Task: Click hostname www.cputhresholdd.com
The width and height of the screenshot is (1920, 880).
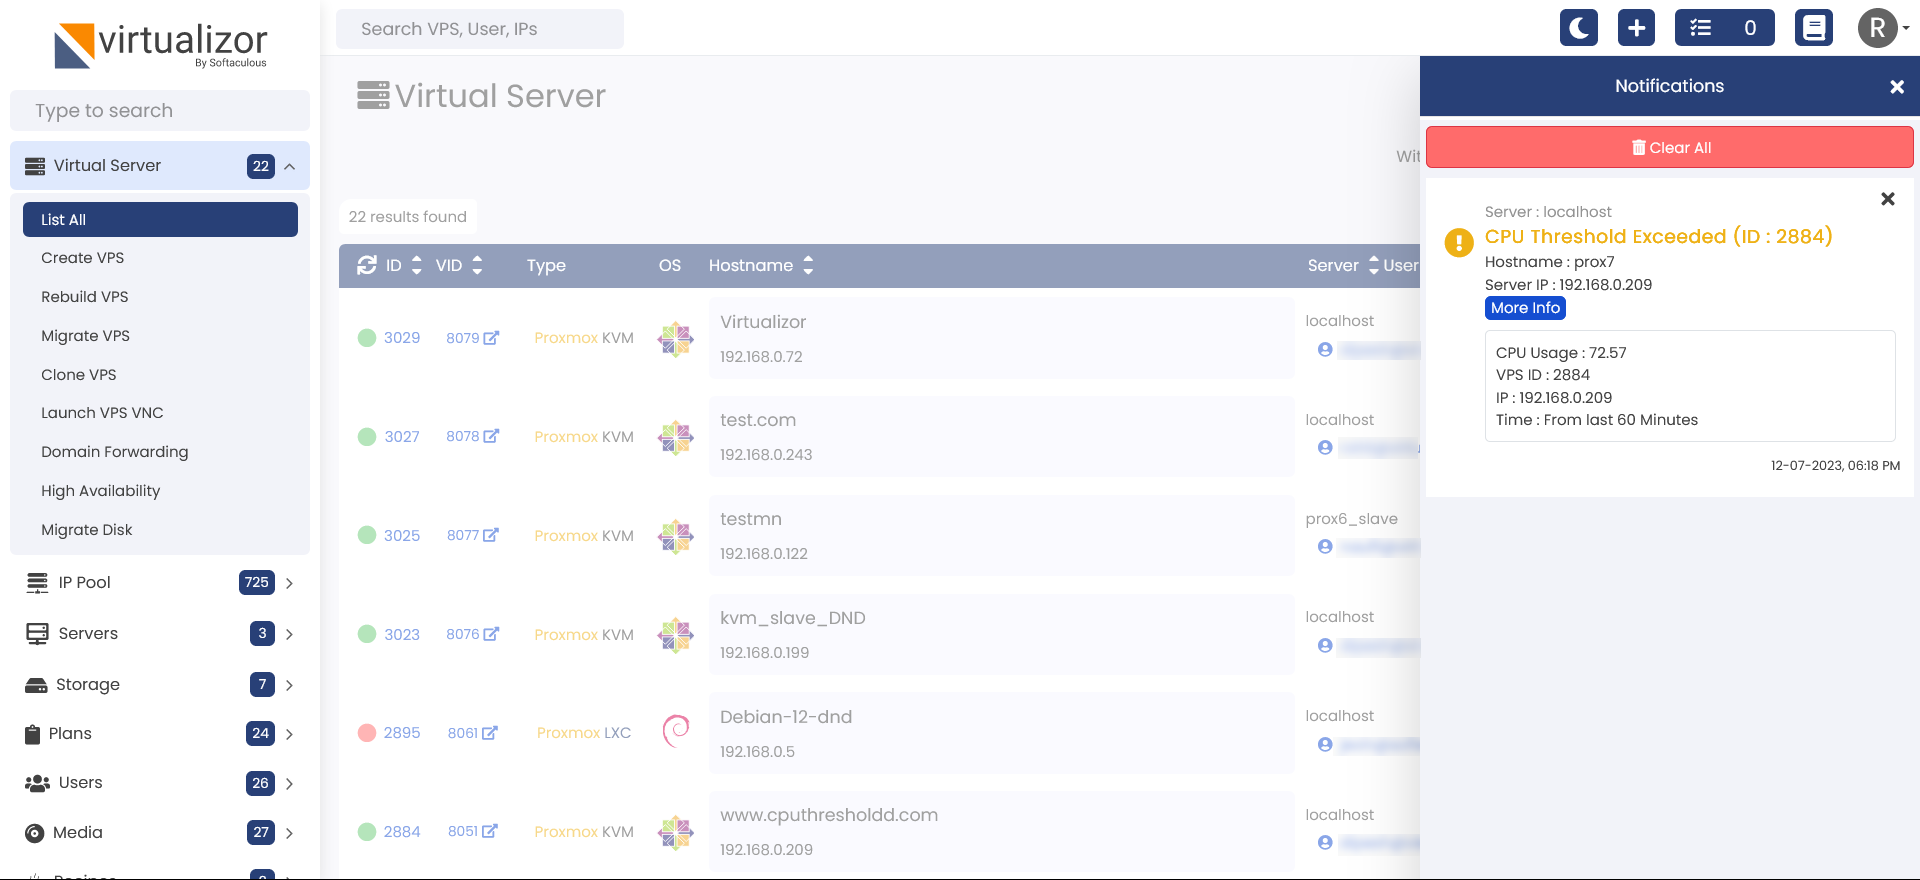Action: click(x=829, y=815)
